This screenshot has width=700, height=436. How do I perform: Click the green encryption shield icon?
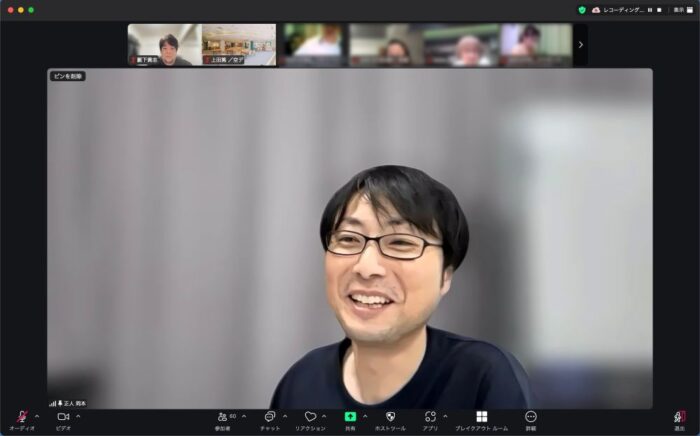[582, 9]
